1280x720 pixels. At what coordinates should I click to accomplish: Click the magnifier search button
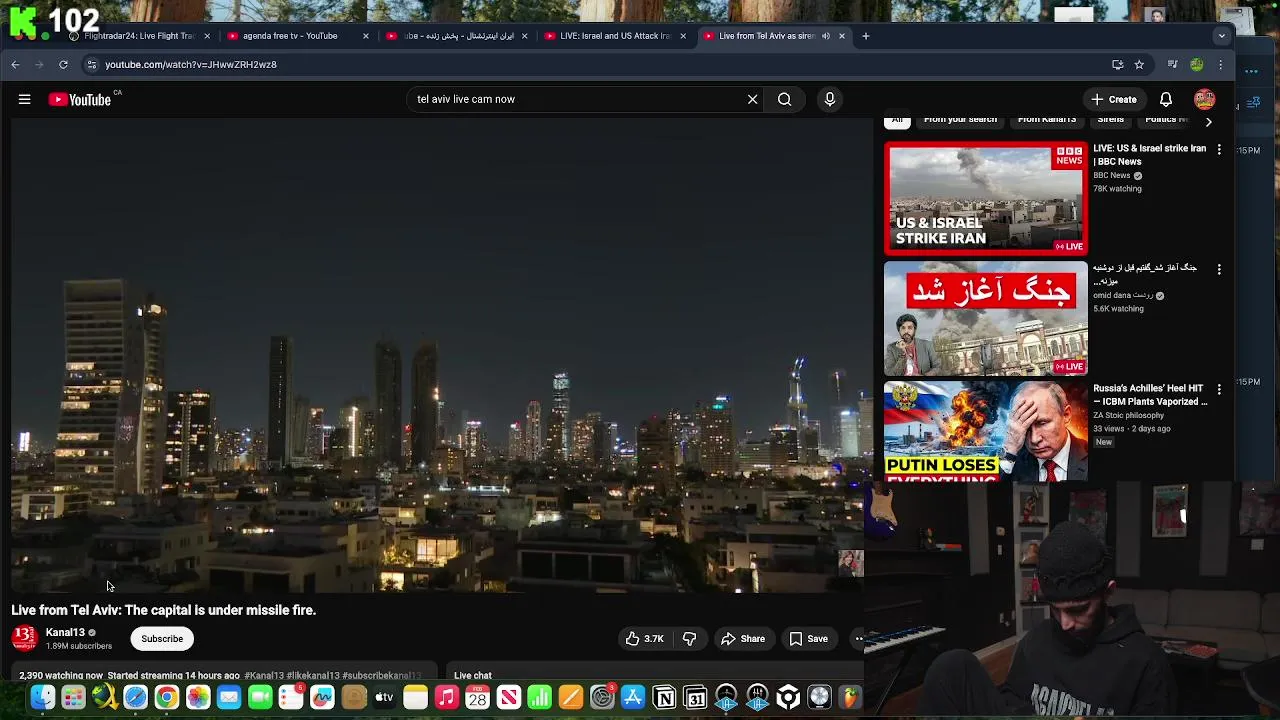click(x=785, y=99)
